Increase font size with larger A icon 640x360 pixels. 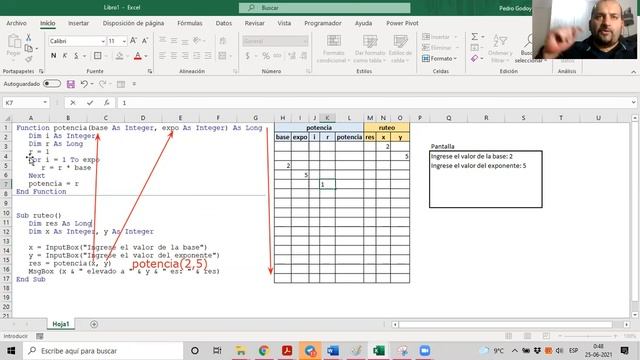click(x=133, y=41)
